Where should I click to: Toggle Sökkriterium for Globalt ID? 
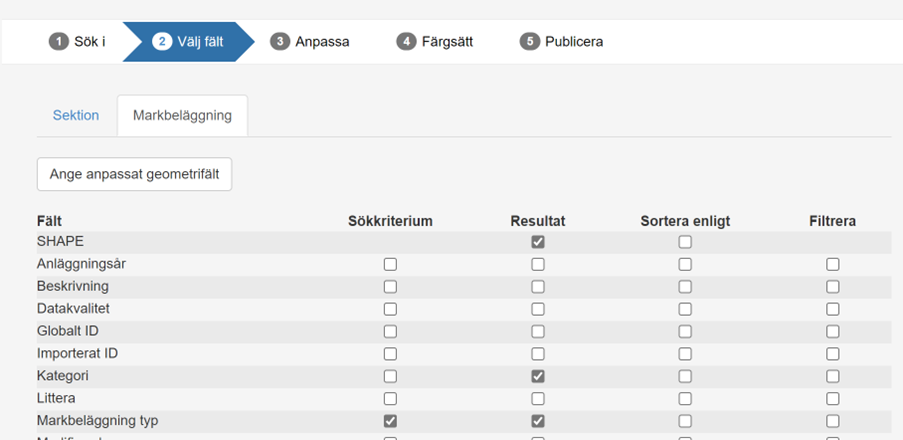(390, 332)
